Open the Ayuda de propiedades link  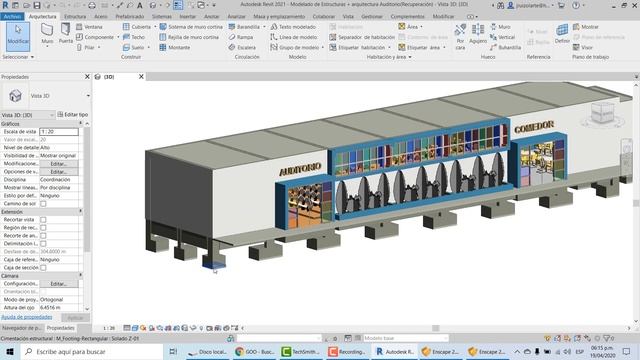(27, 317)
